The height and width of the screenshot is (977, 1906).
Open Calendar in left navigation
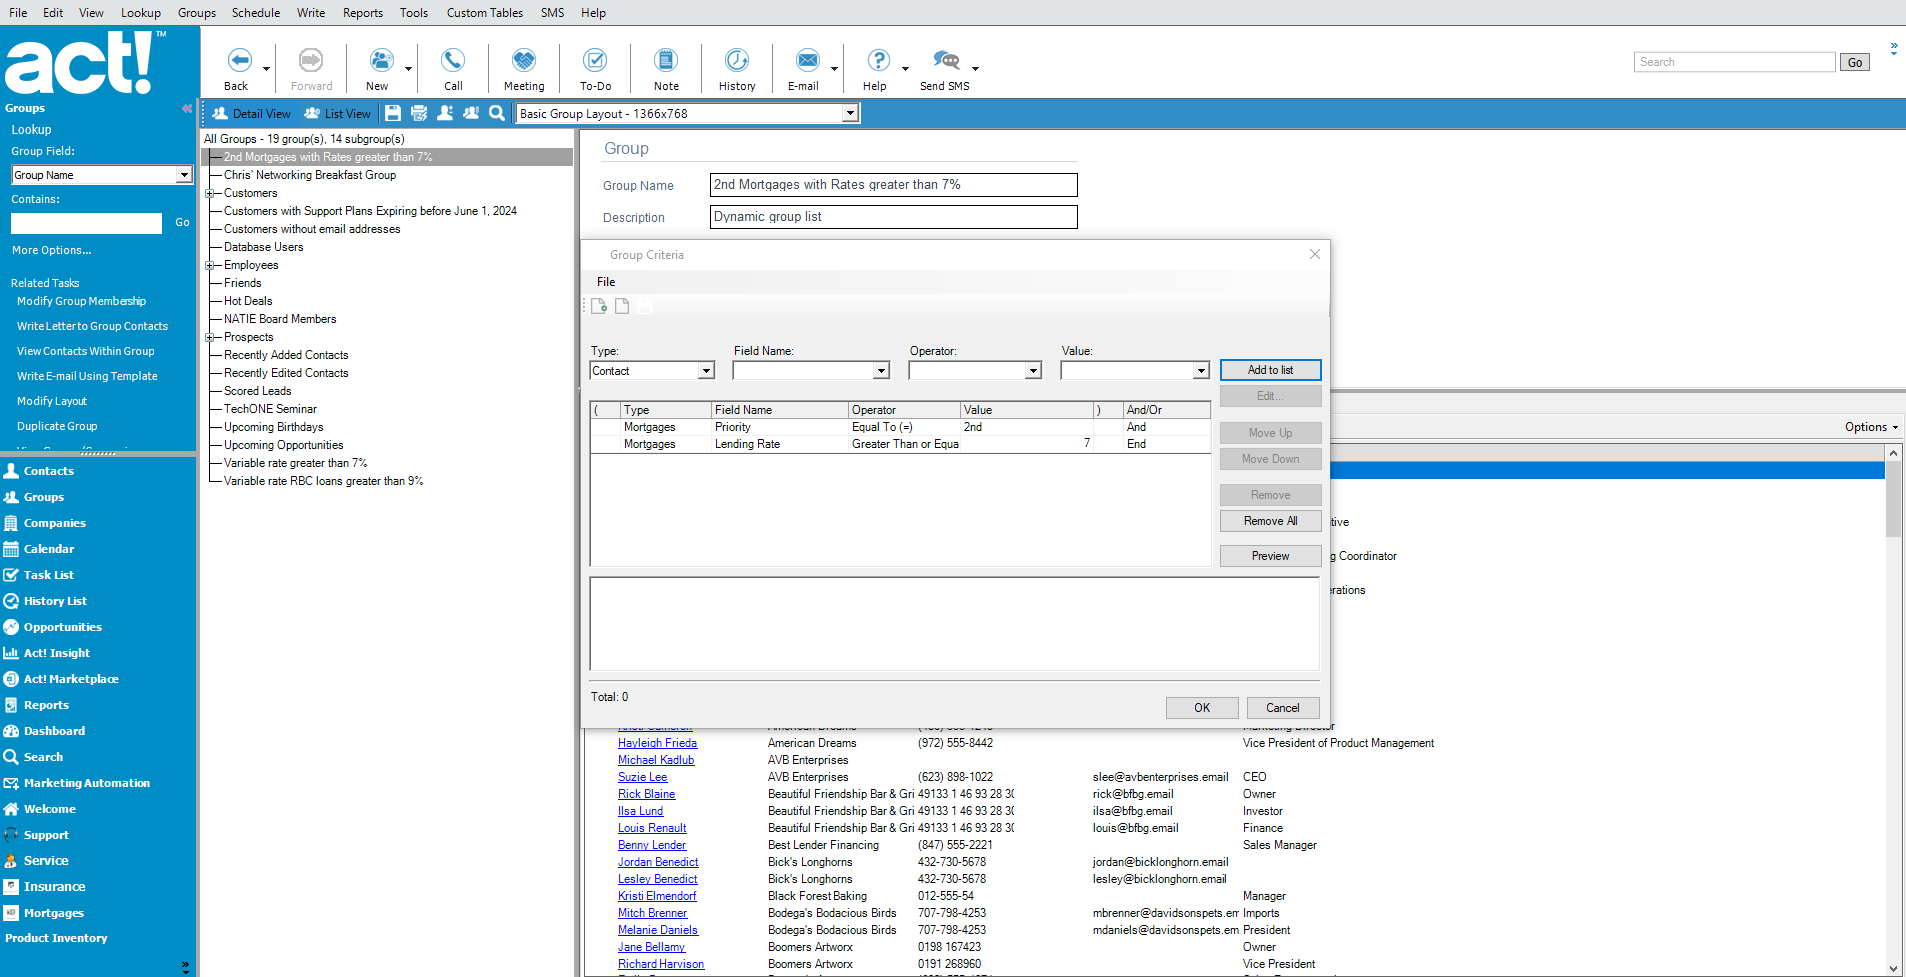click(x=49, y=549)
